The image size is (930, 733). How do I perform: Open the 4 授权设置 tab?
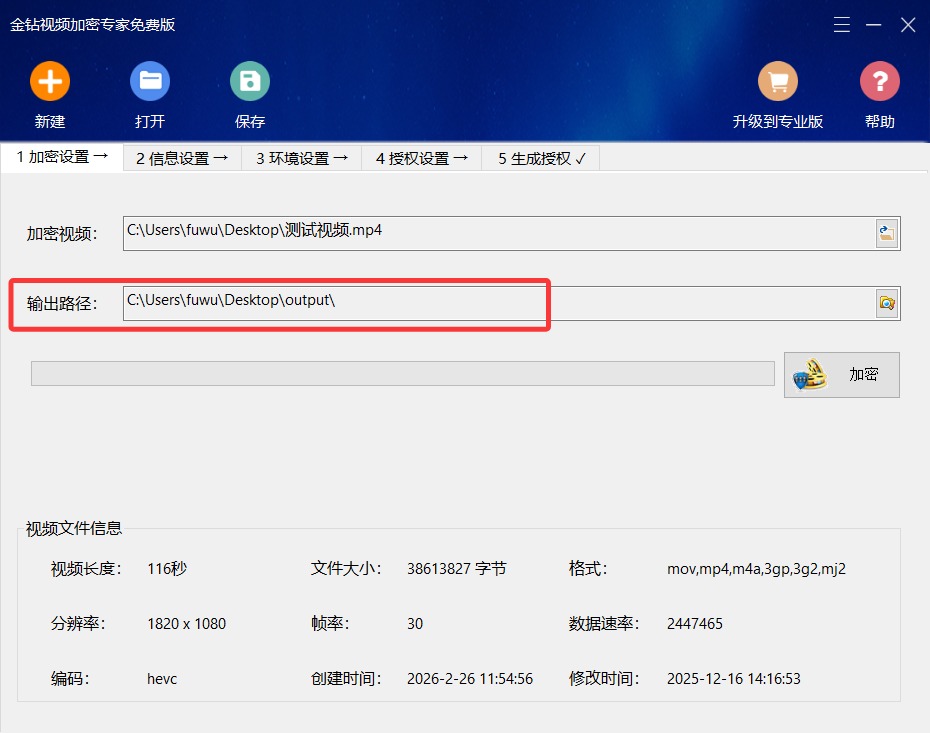pos(422,158)
